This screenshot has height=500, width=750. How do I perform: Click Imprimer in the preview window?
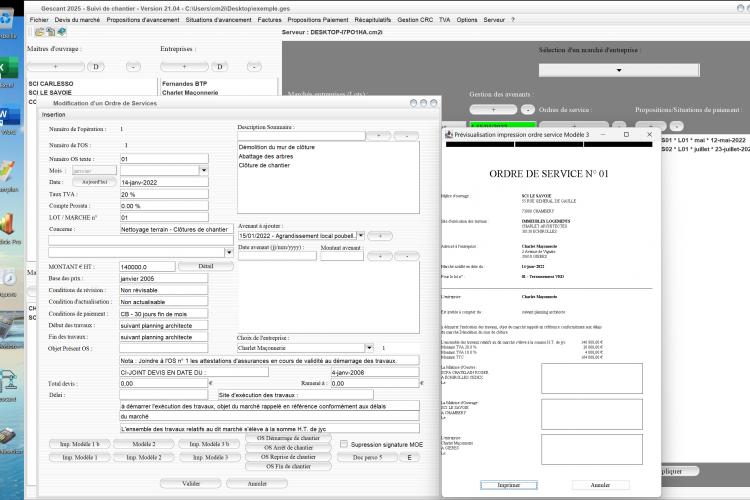(x=508, y=485)
